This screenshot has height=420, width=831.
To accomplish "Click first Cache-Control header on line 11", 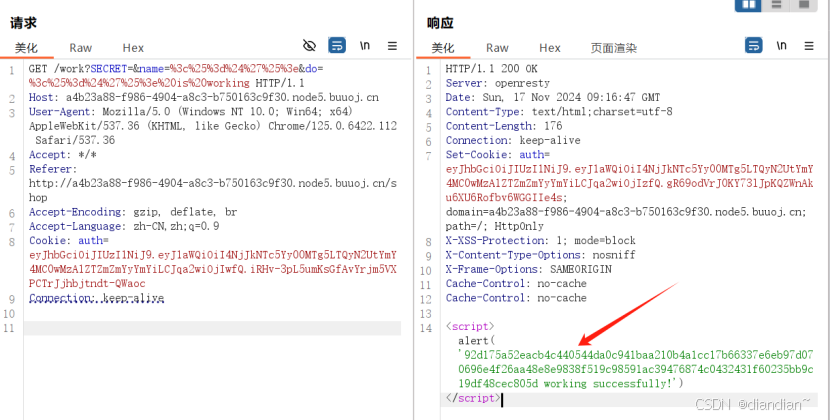I will (516, 284).
